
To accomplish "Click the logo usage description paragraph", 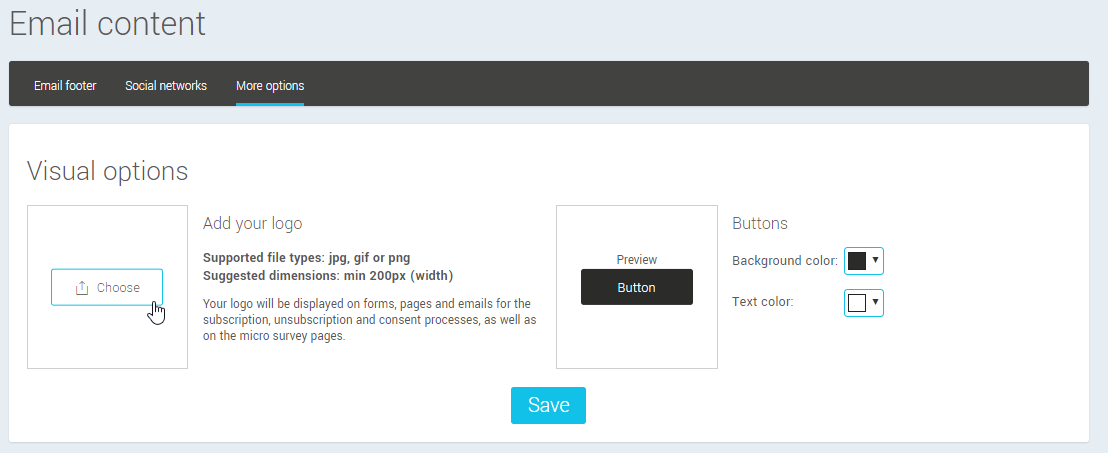I will pyautogui.click(x=370, y=319).
